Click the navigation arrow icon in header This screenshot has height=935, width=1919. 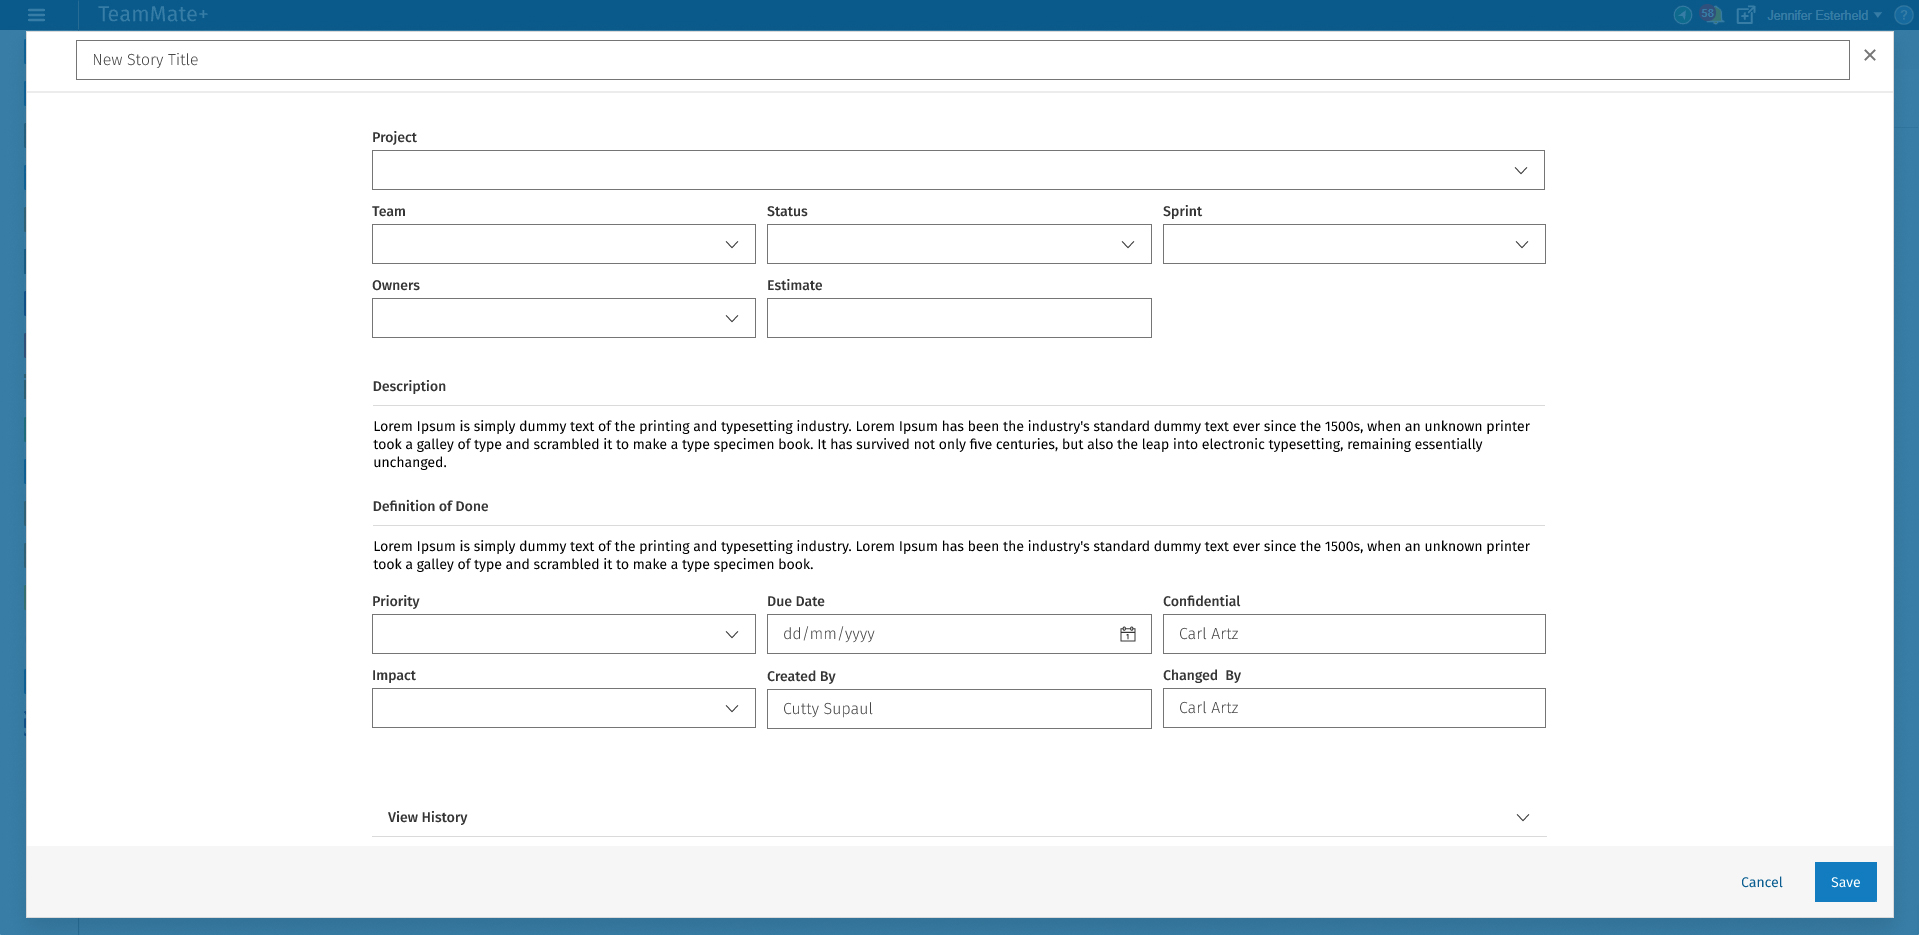[x=1683, y=15]
